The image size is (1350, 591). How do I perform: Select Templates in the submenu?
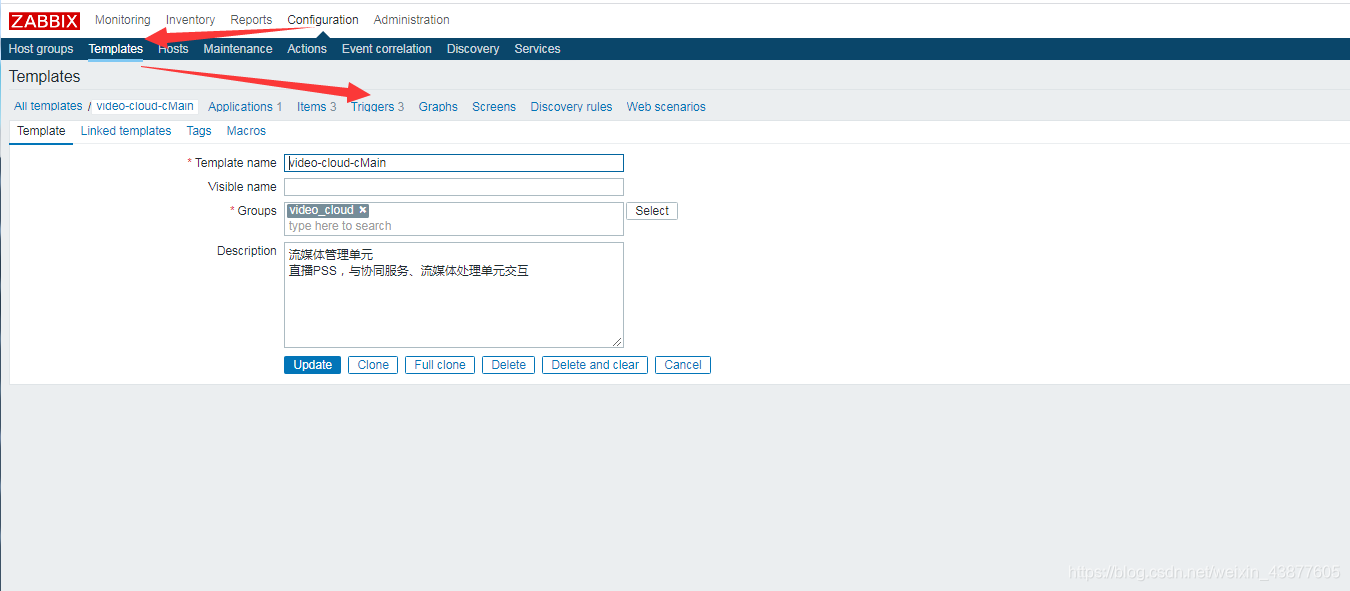(116, 49)
